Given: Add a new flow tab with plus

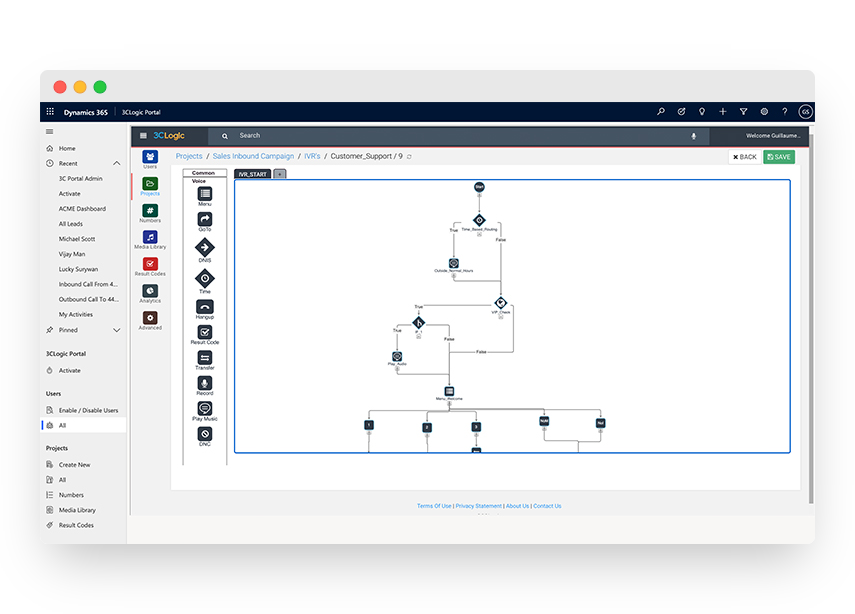Looking at the screenshot, I should (280, 174).
